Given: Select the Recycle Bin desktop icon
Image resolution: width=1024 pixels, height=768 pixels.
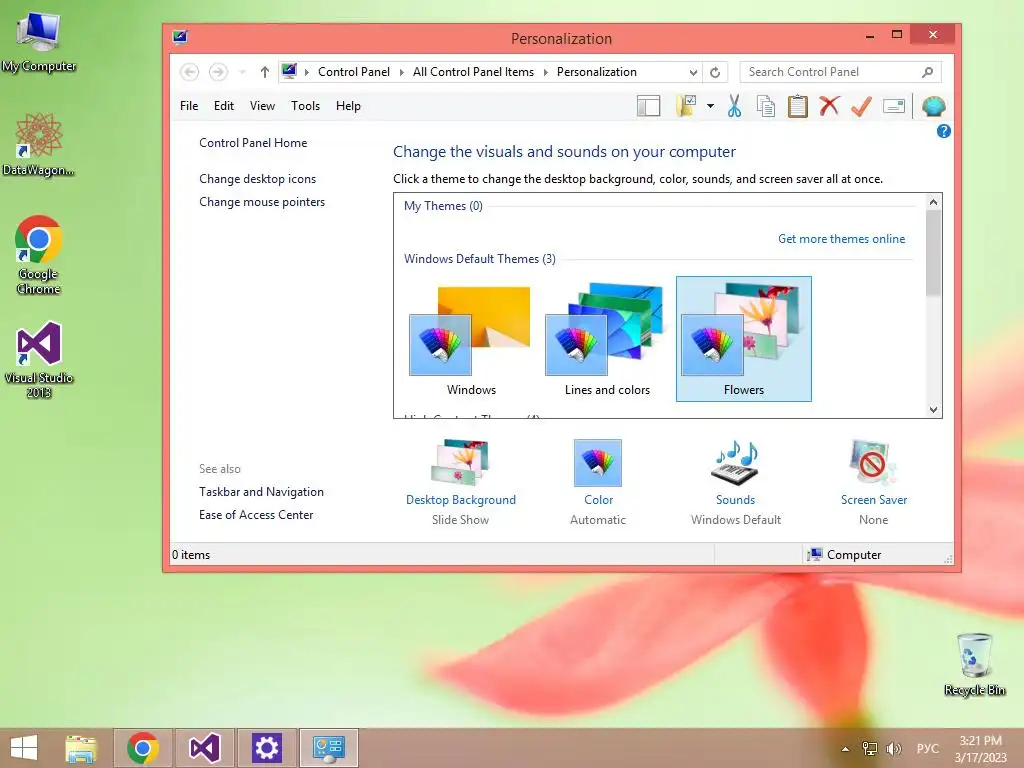Looking at the screenshot, I should 974,664.
